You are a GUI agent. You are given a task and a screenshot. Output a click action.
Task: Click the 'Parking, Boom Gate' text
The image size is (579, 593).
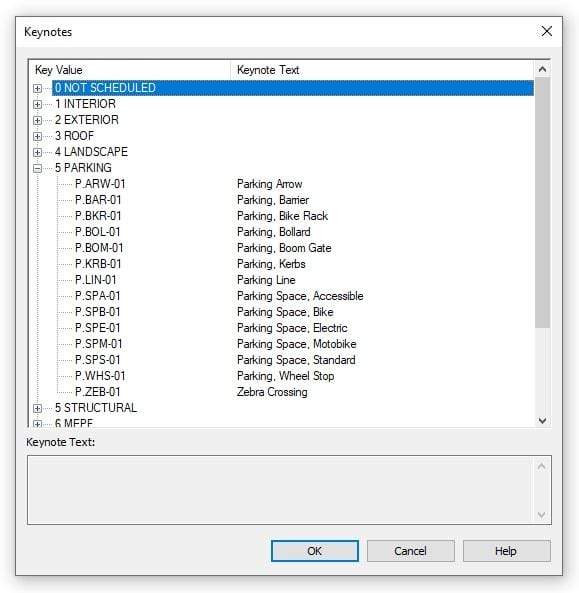284,248
